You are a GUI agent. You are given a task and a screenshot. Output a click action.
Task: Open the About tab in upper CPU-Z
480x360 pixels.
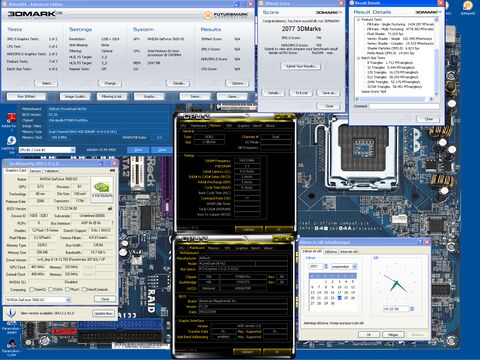[270, 126]
